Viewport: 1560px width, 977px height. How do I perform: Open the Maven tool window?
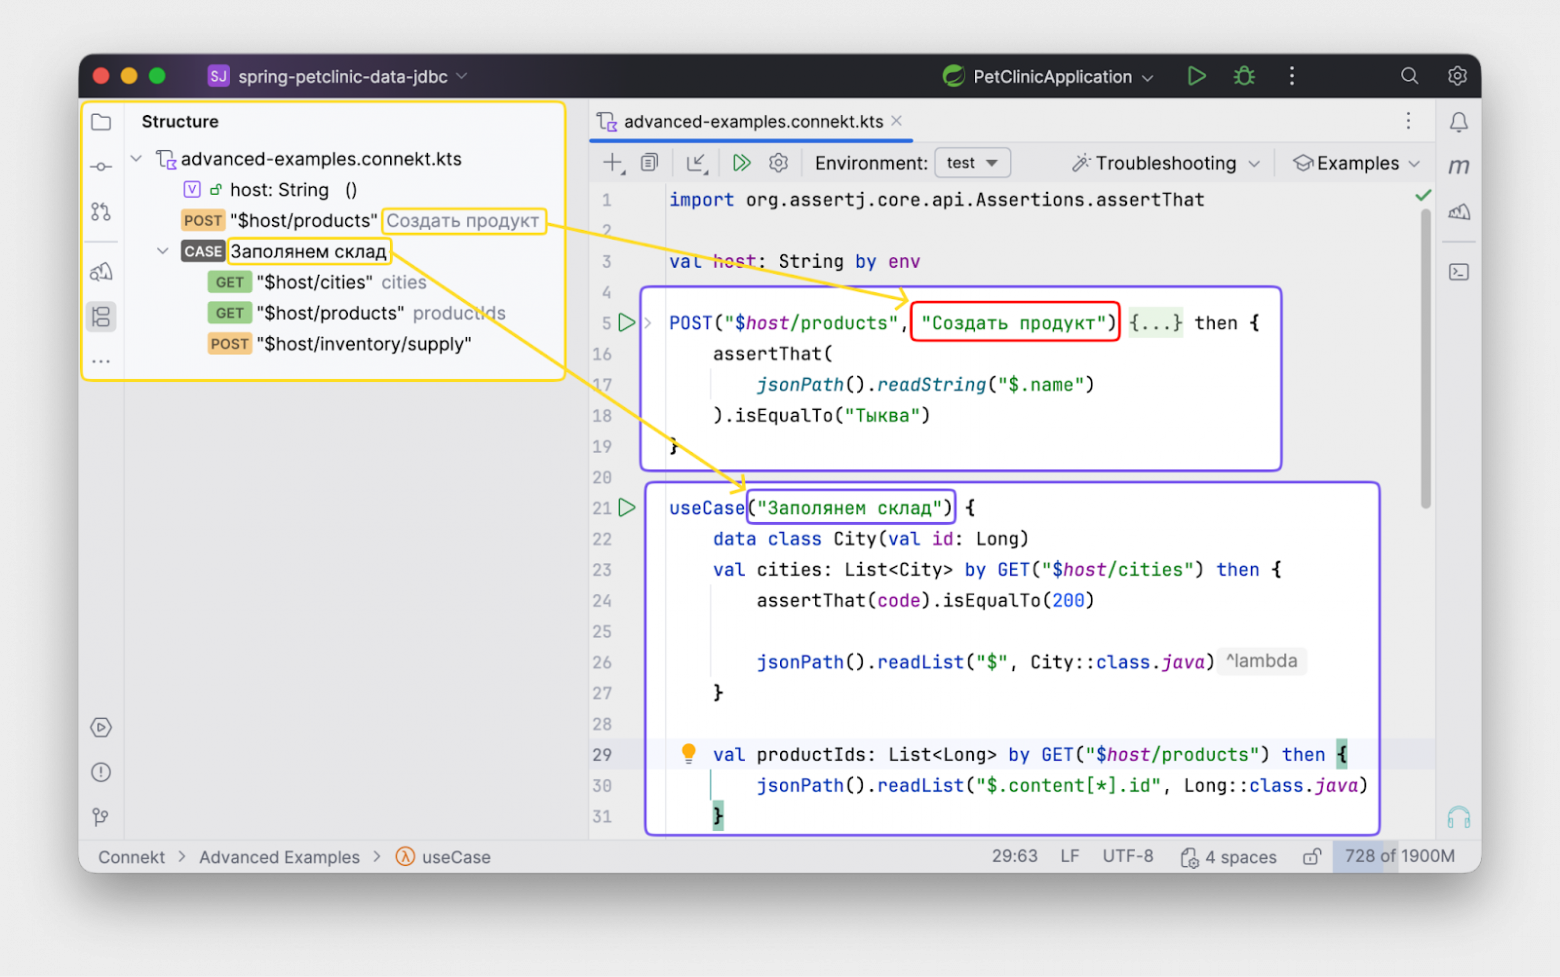[x=1458, y=166]
